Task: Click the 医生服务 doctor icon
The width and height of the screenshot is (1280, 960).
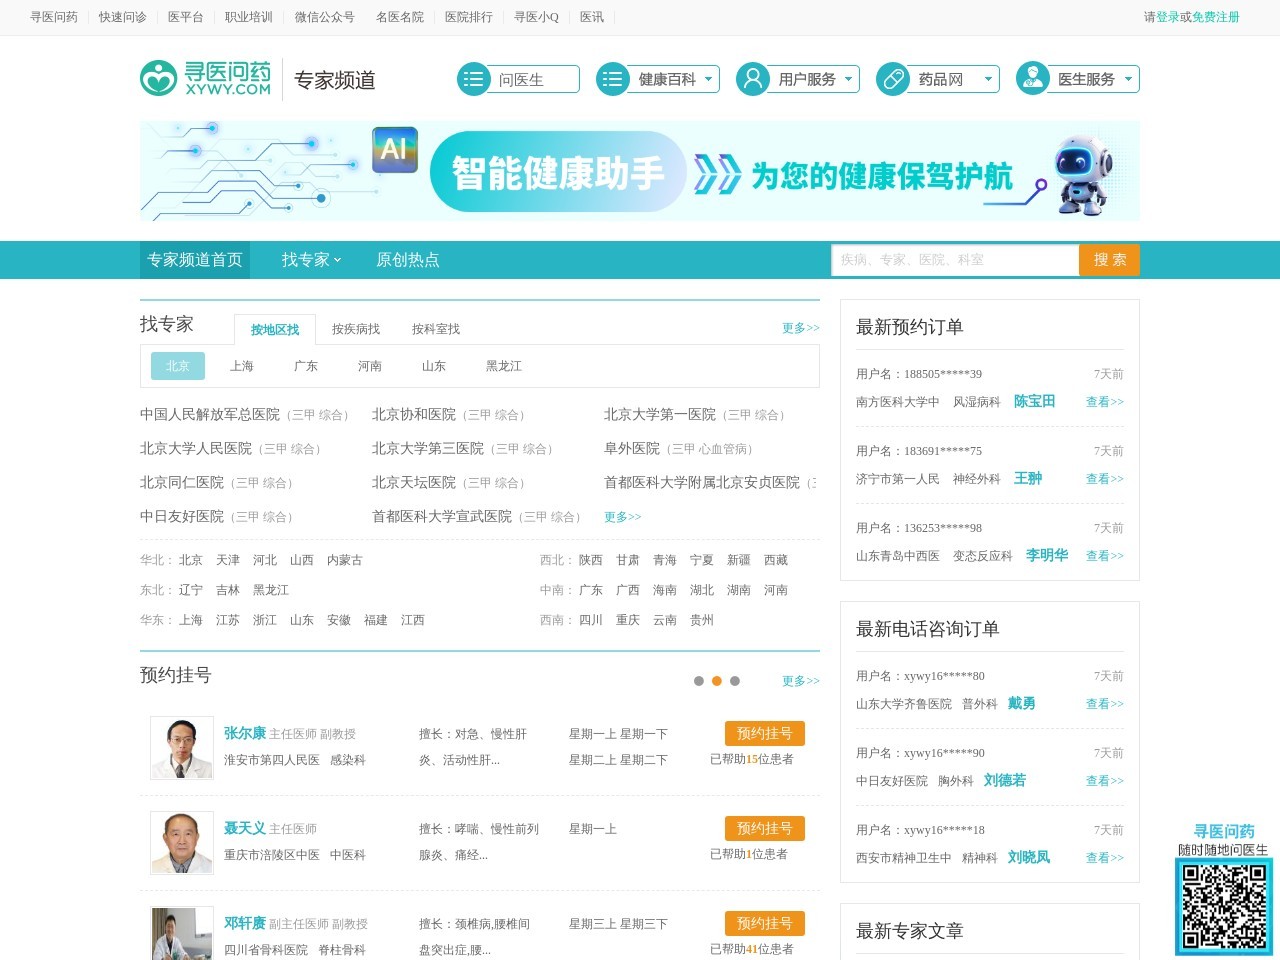Action: point(1031,78)
